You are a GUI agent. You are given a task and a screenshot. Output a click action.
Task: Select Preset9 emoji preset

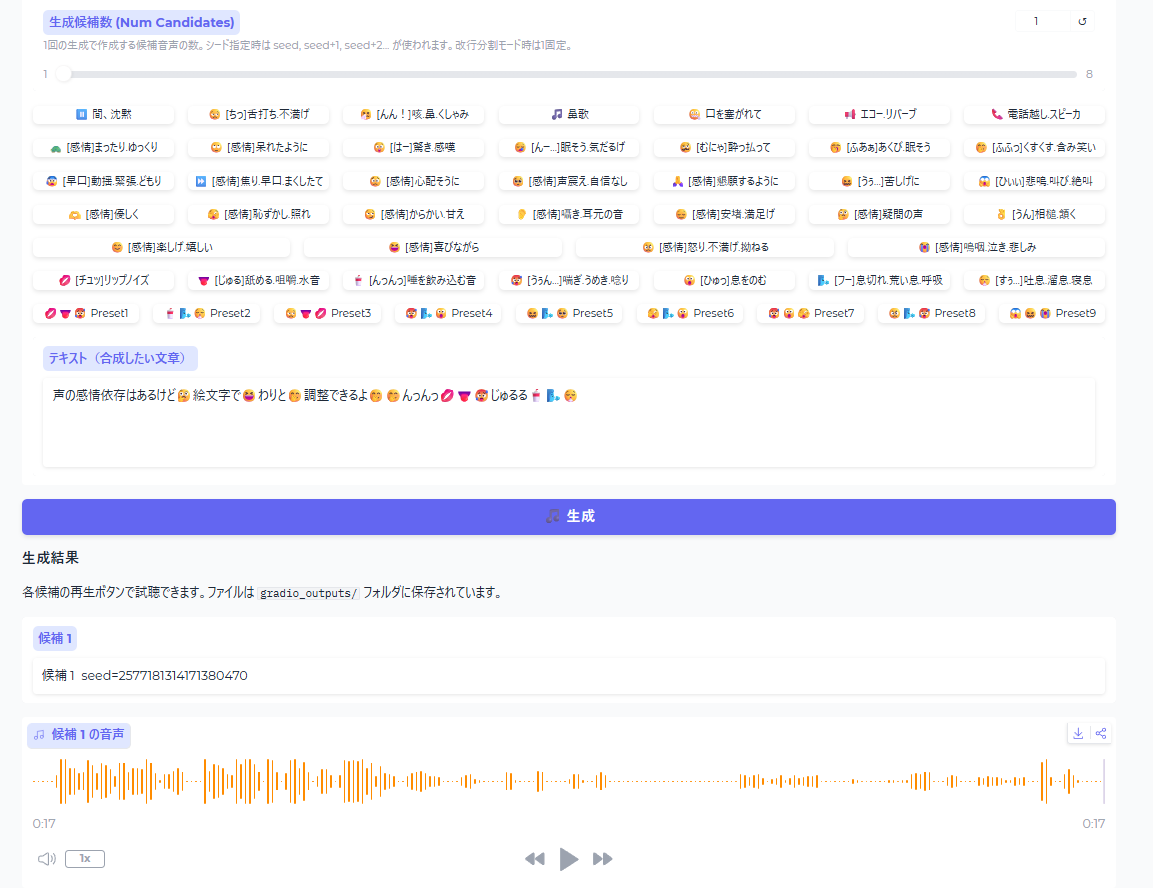click(1052, 313)
